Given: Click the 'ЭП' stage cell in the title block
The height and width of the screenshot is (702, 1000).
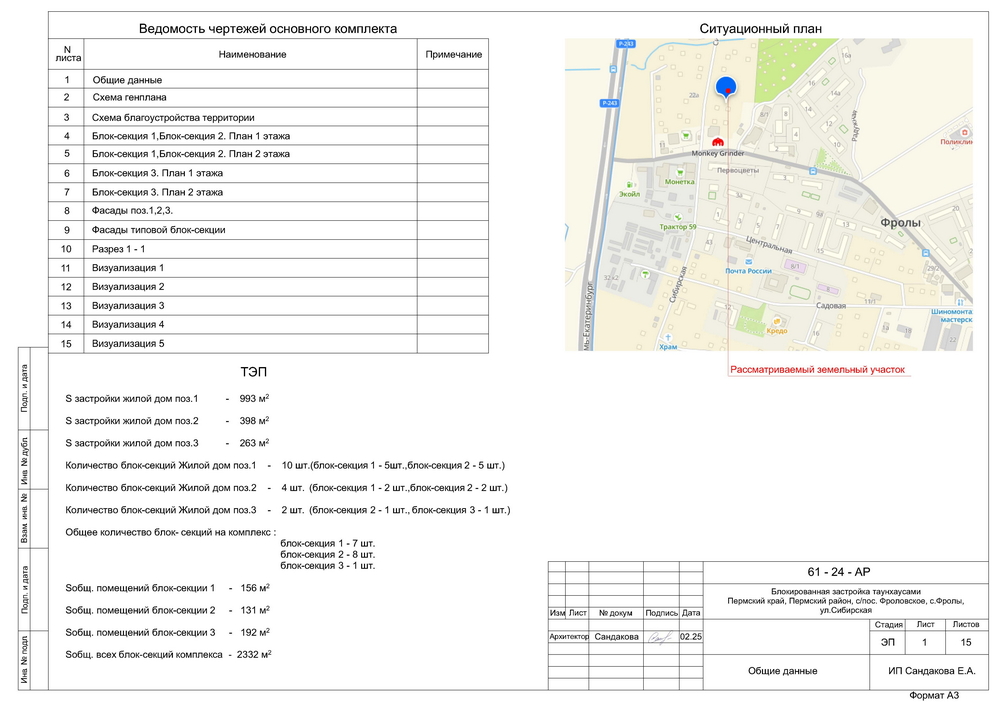Looking at the screenshot, I should tap(888, 642).
